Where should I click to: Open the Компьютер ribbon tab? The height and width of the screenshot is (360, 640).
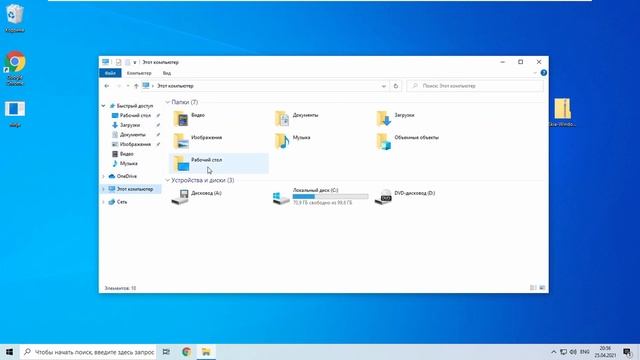tap(139, 73)
